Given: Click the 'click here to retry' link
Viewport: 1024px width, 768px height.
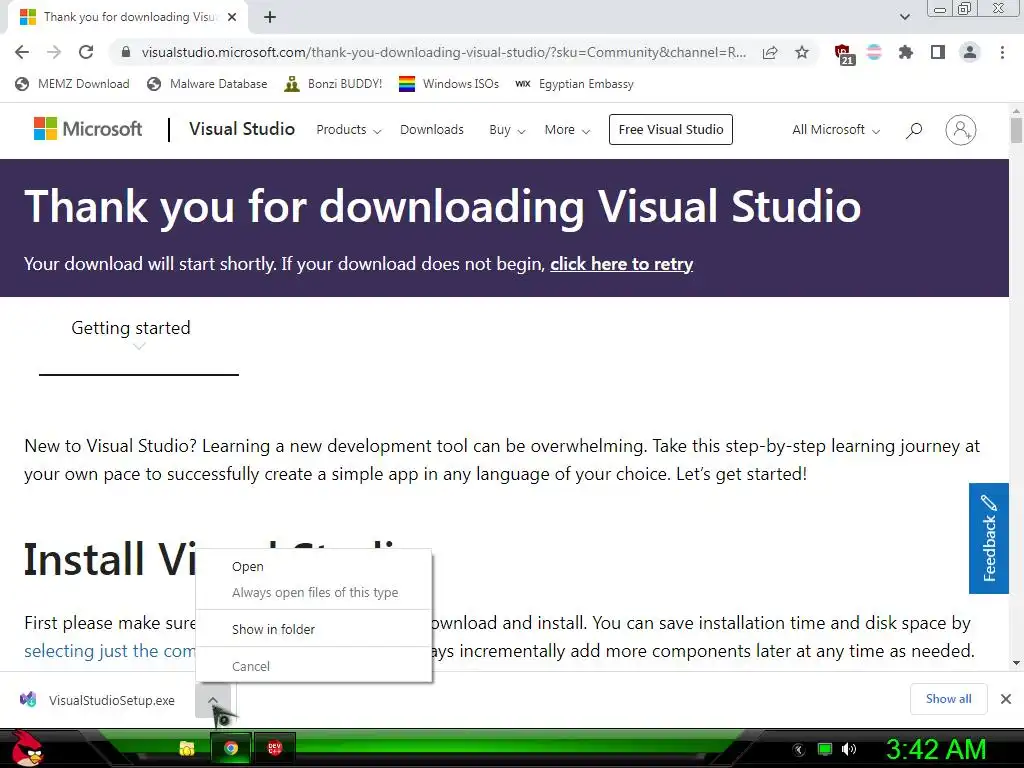Looking at the screenshot, I should pos(621,264).
